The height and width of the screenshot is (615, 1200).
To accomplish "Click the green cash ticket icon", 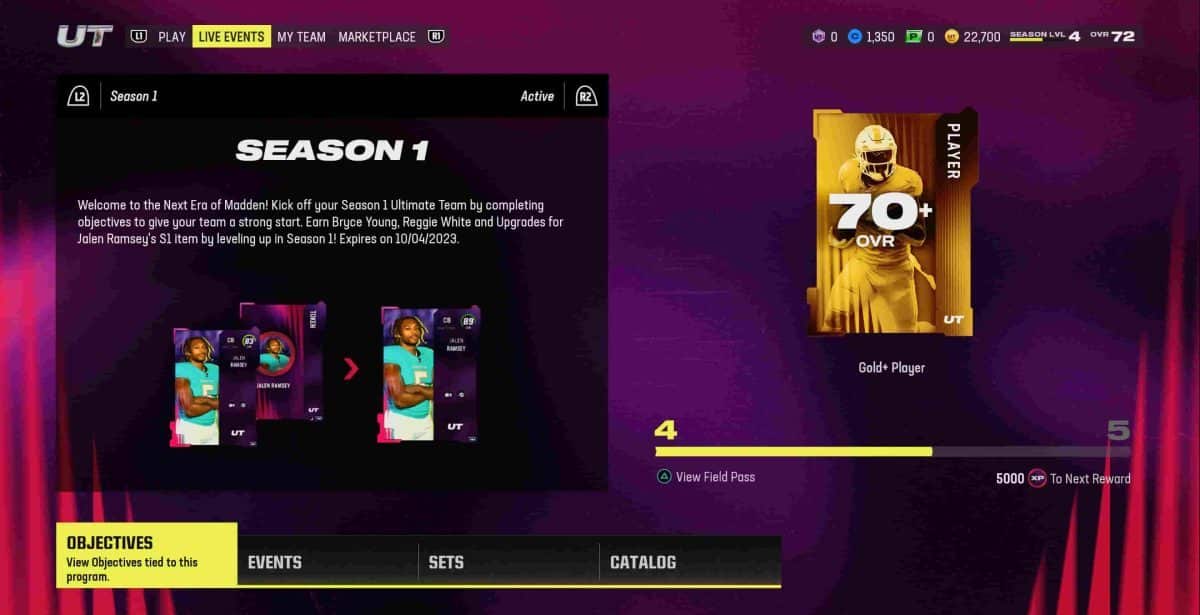I will tap(913, 36).
